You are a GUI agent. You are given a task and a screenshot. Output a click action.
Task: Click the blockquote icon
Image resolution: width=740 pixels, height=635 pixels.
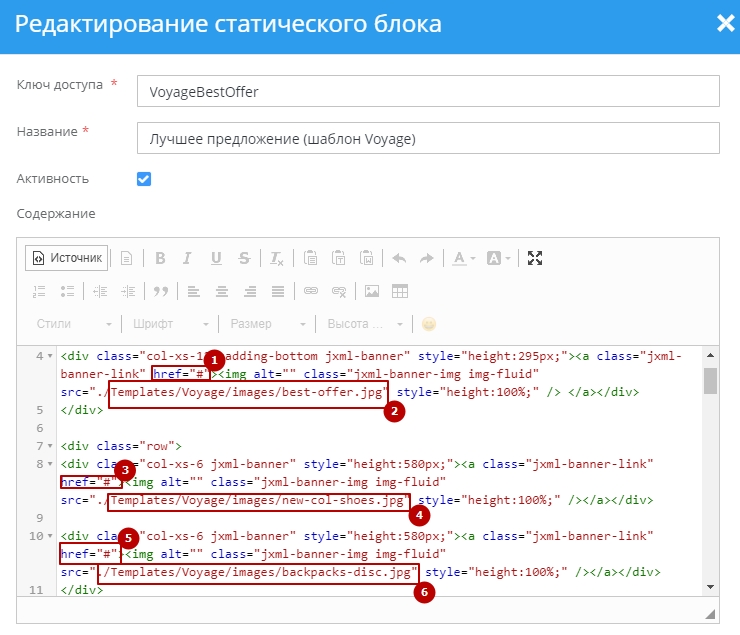click(160, 291)
